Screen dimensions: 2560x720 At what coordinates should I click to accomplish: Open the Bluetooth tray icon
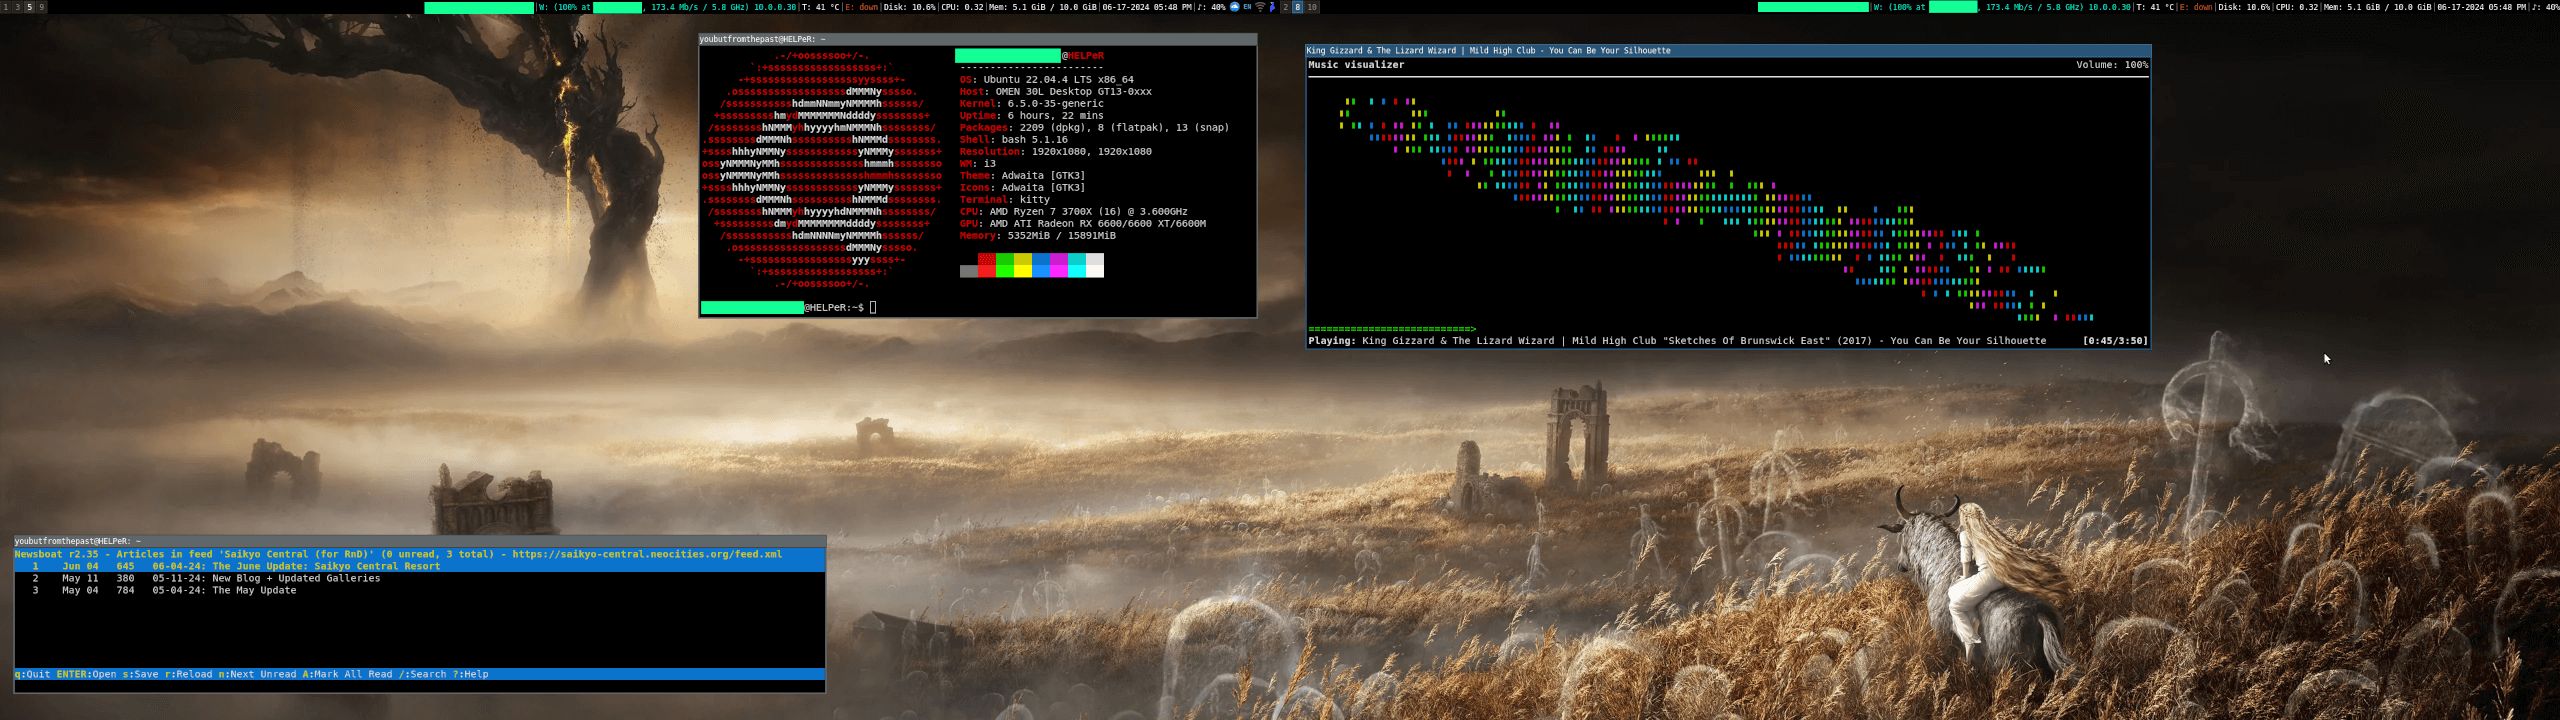(1272, 7)
